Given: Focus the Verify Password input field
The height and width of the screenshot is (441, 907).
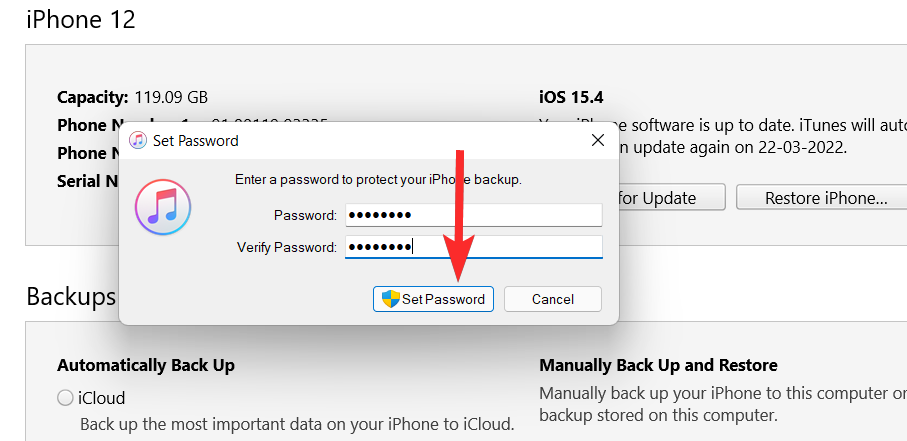Looking at the screenshot, I should 473,247.
